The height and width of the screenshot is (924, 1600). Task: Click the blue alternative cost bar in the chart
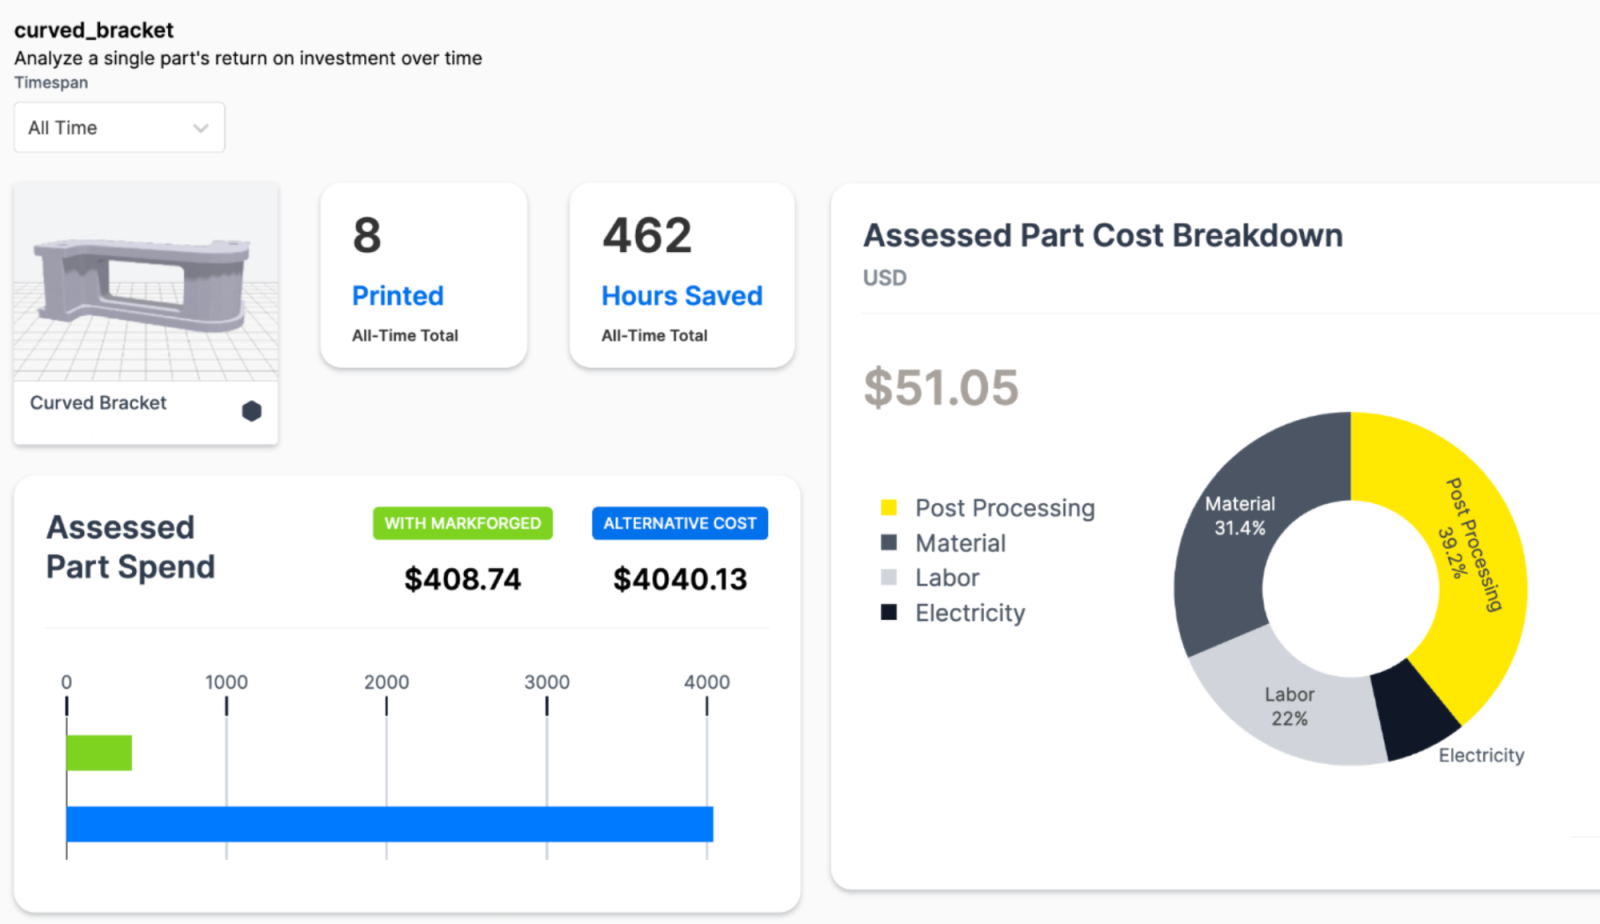point(388,824)
